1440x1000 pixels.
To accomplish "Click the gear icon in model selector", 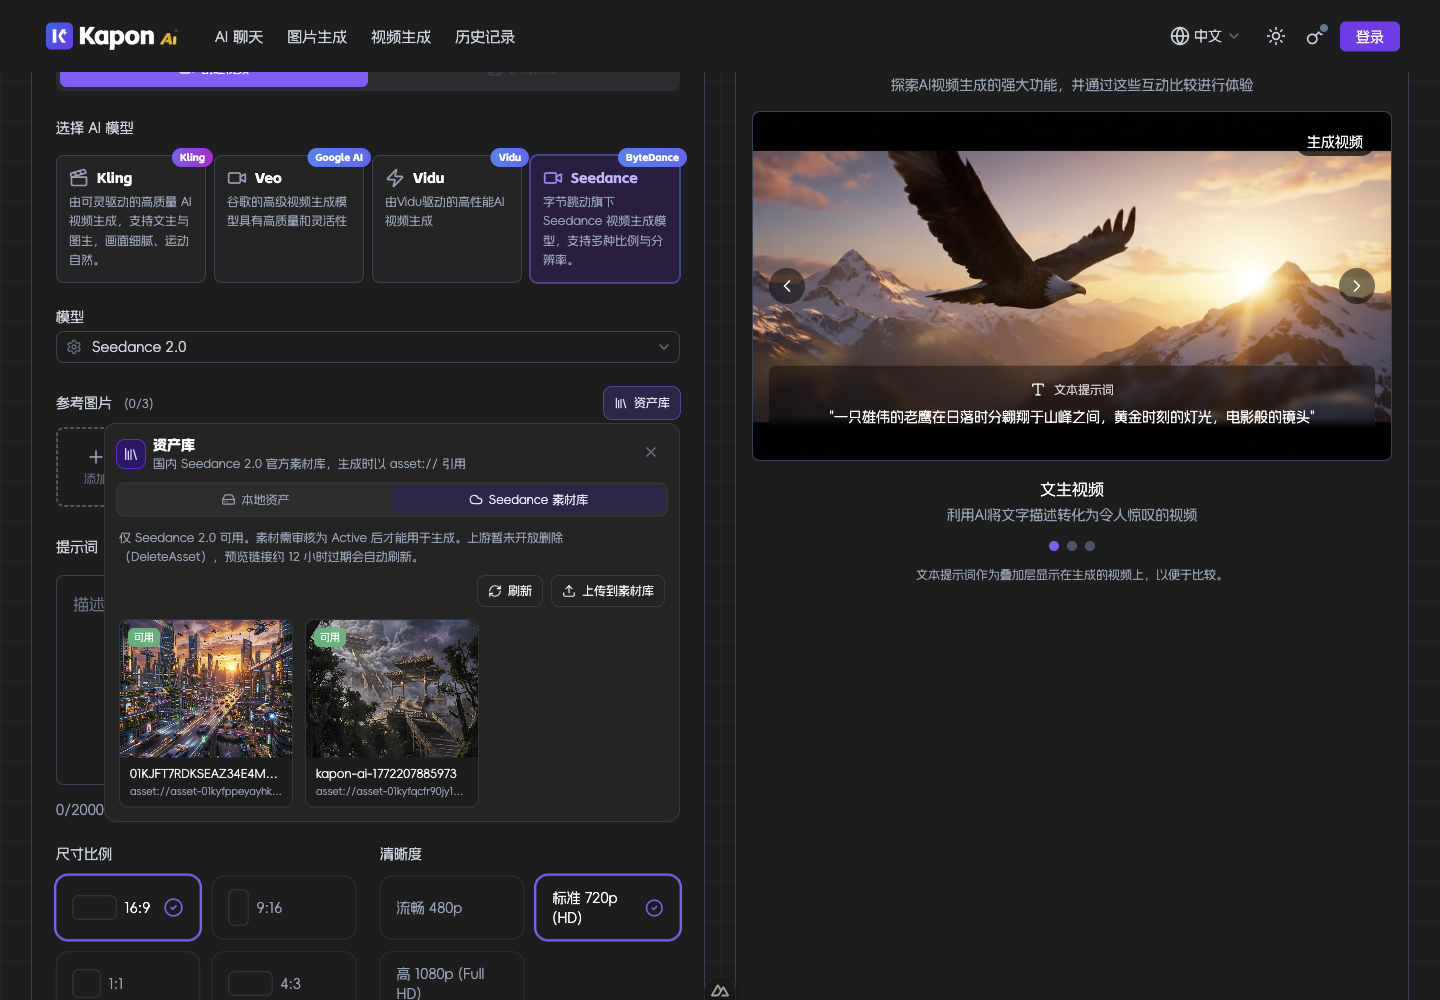I will (x=74, y=347).
